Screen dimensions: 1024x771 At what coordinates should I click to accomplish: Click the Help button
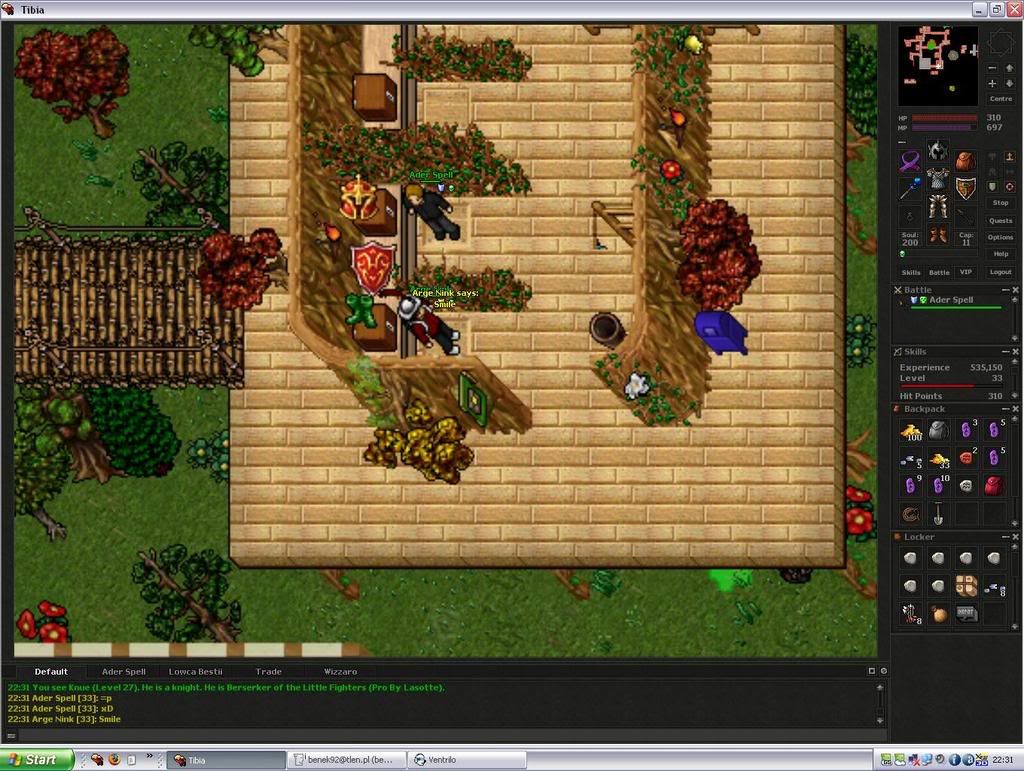[1000, 255]
